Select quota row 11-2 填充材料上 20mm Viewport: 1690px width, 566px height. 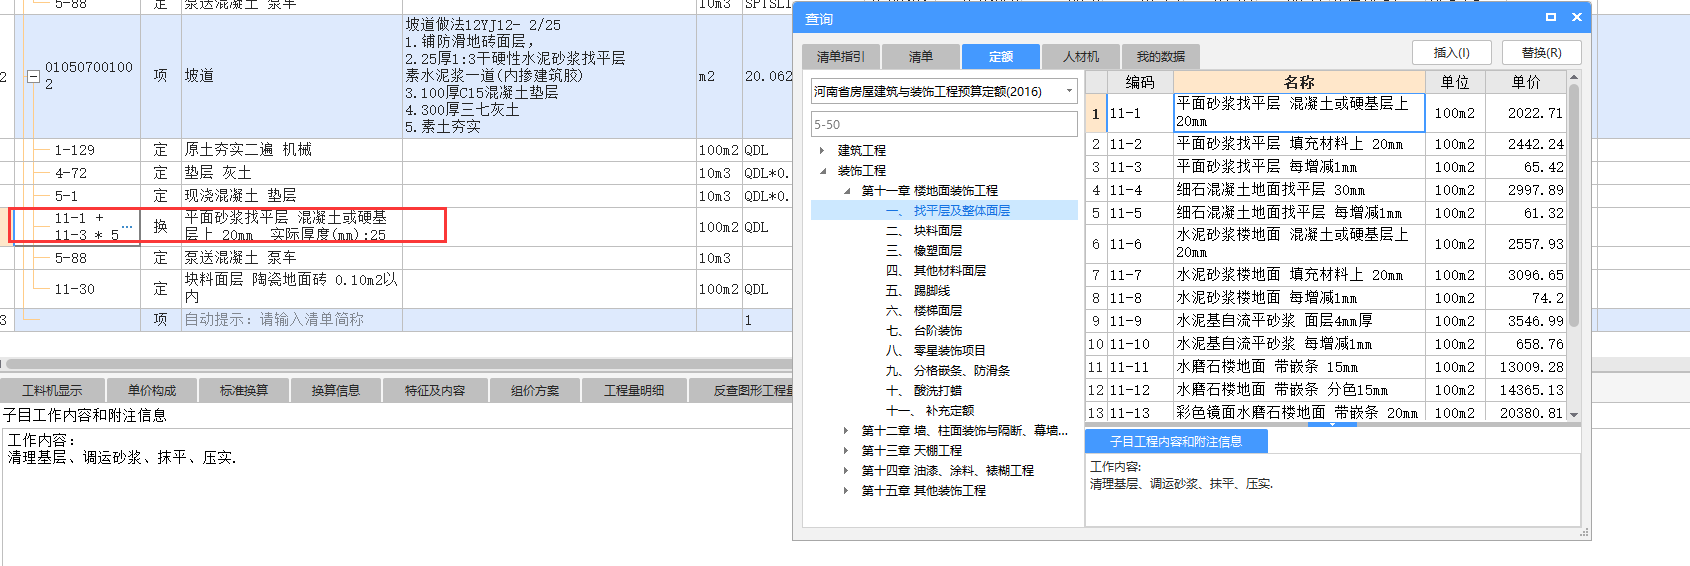tap(1326, 144)
